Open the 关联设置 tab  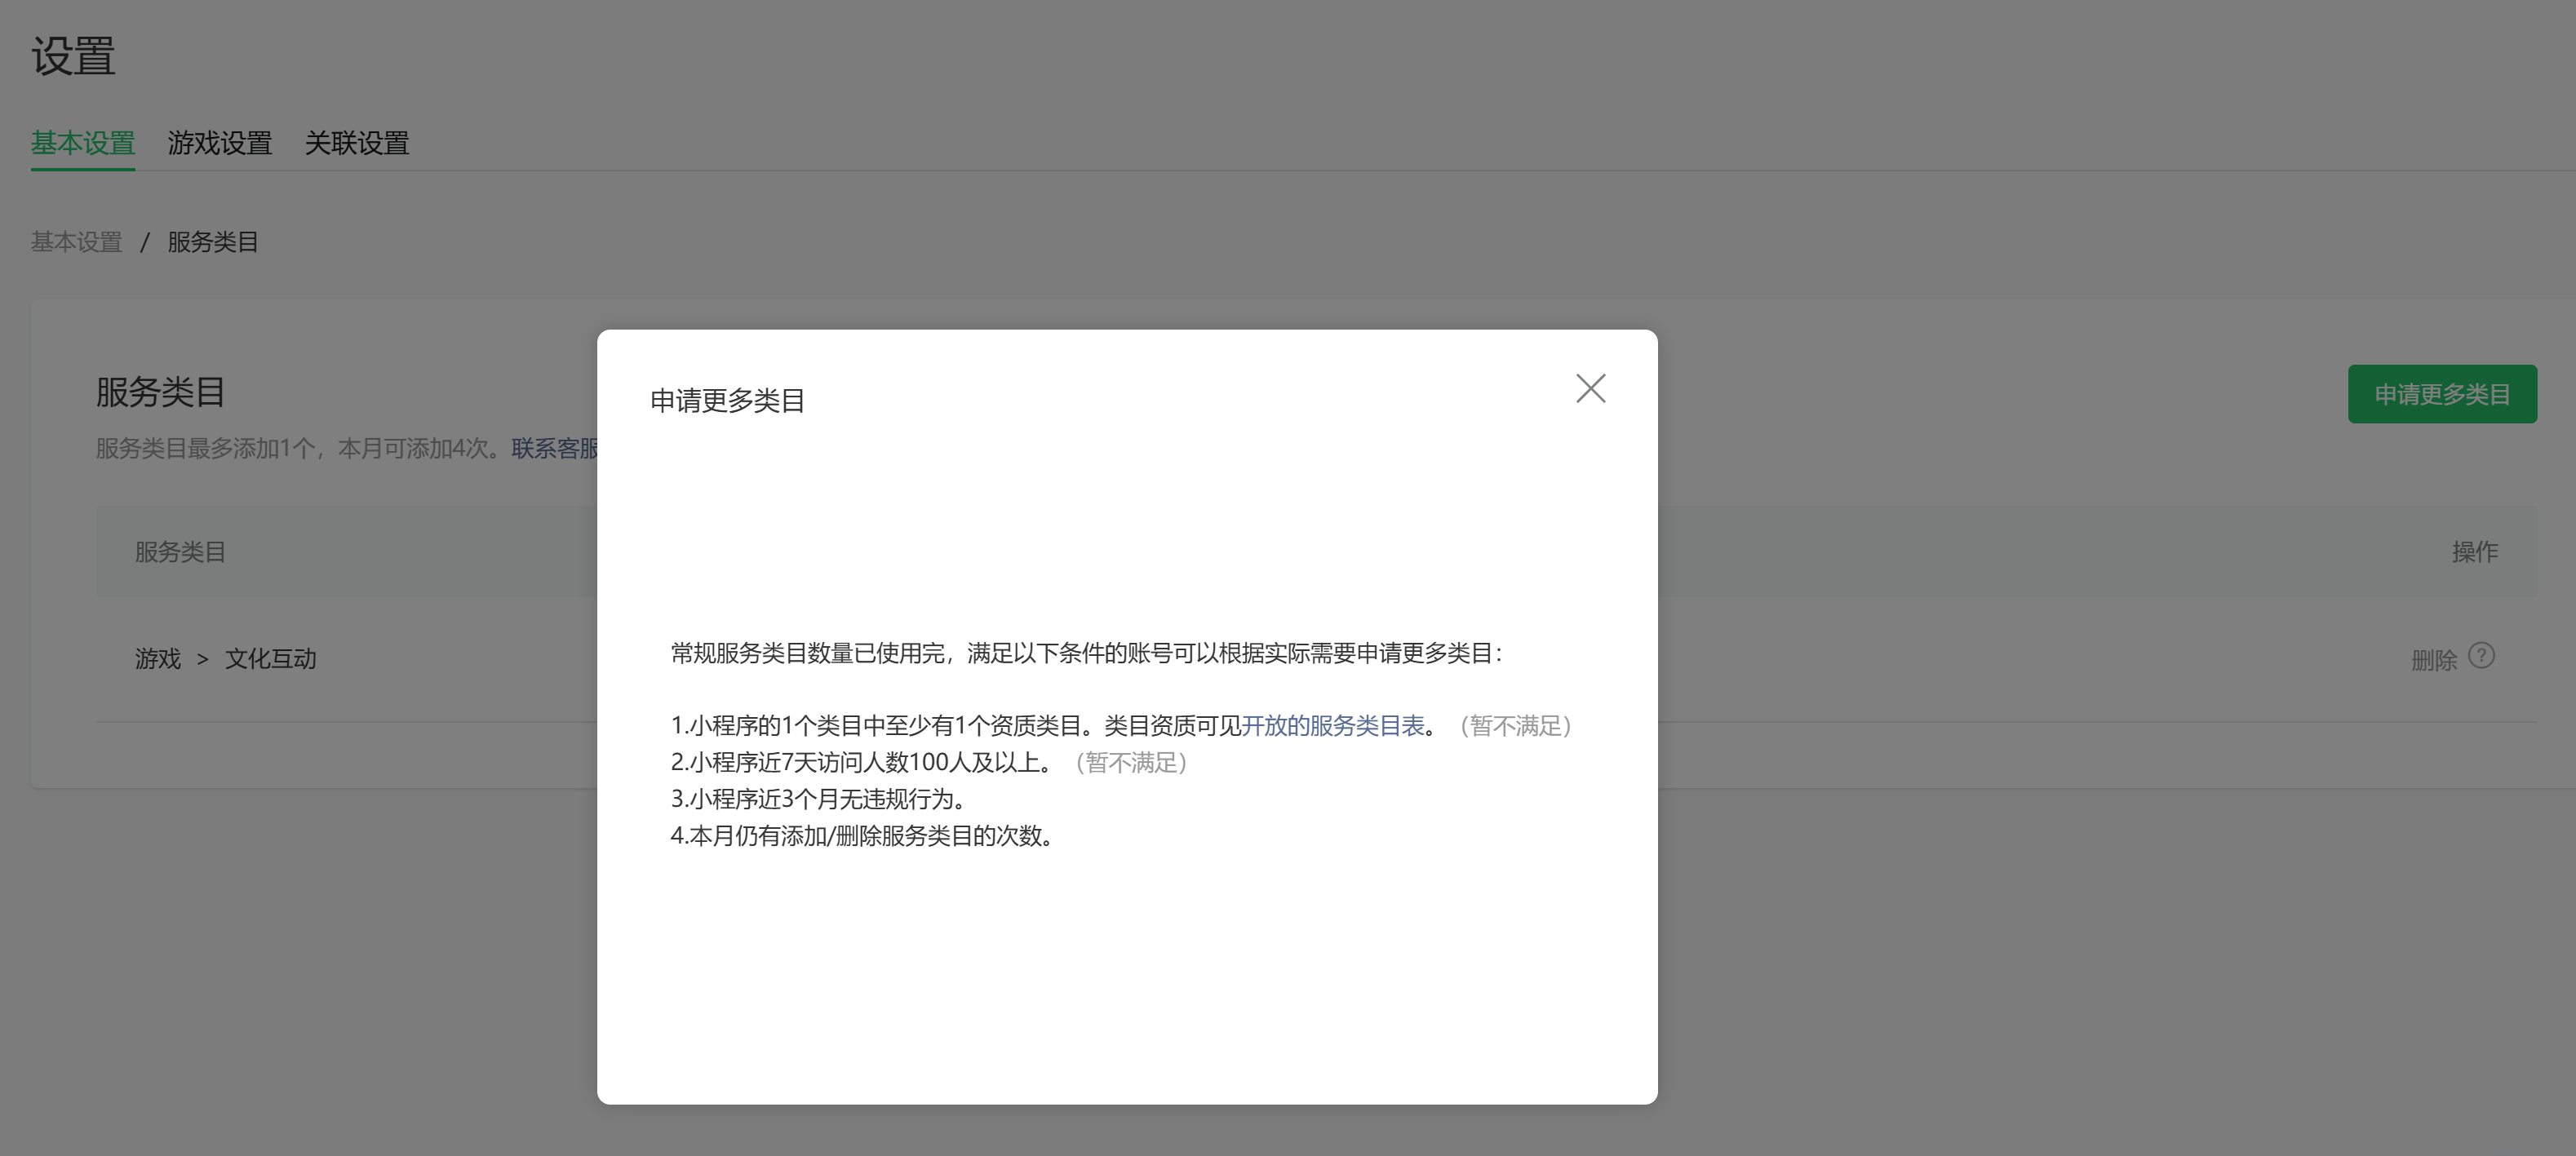click(357, 143)
